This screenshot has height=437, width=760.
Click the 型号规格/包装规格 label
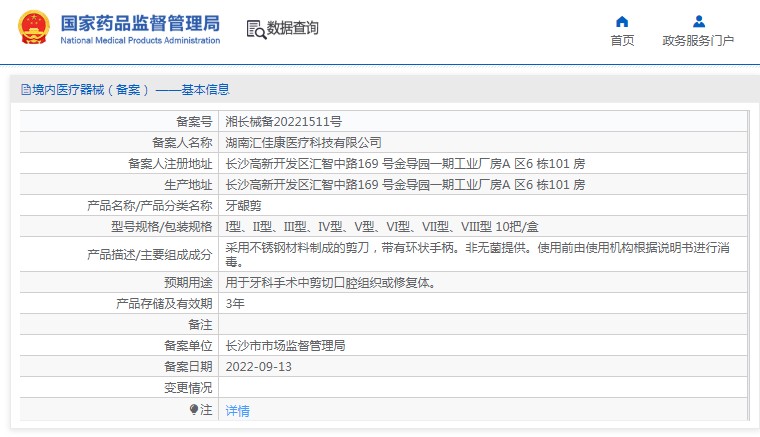[162, 227]
